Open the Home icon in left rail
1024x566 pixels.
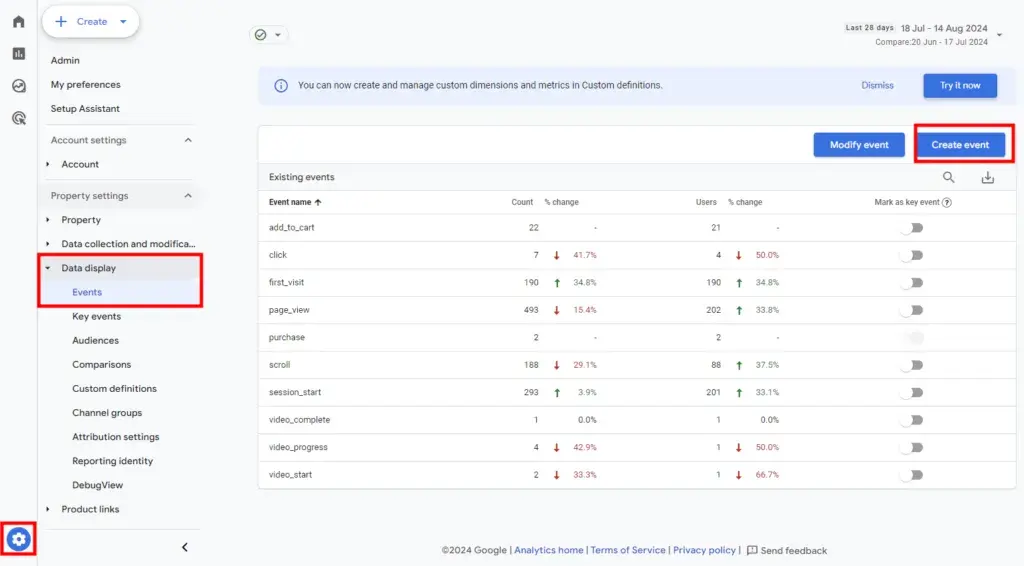tap(18, 21)
